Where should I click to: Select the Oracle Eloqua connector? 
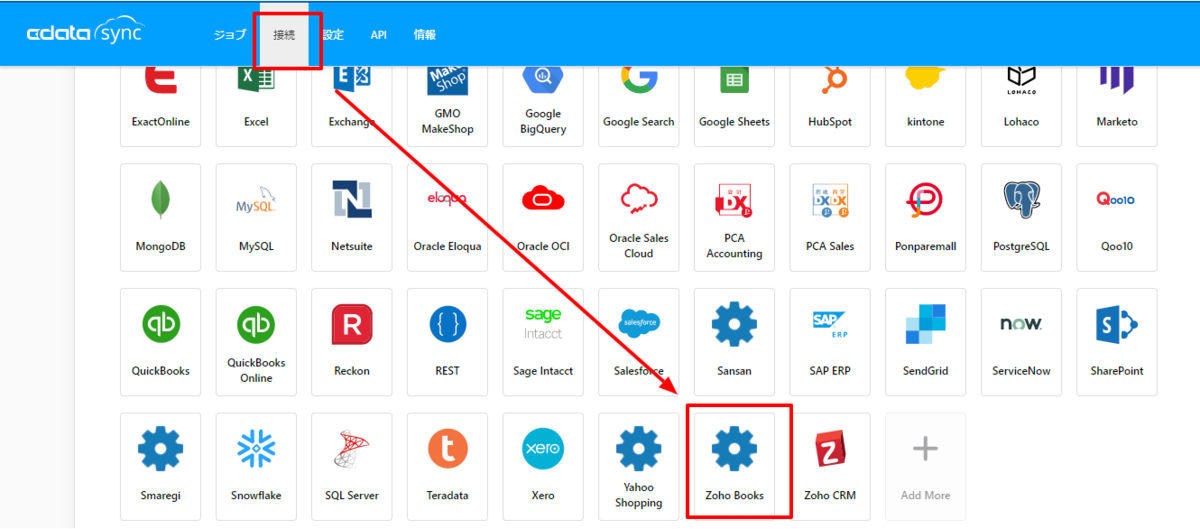click(x=447, y=217)
